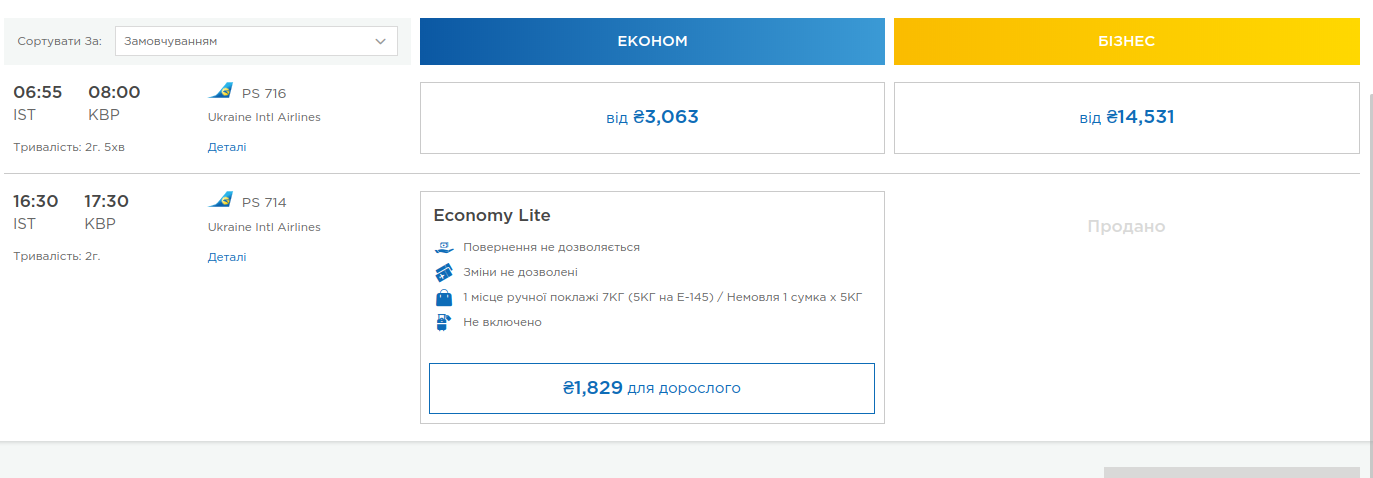
Task: Switch to the БІЗНЕС fare tab
Action: pos(1126,41)
